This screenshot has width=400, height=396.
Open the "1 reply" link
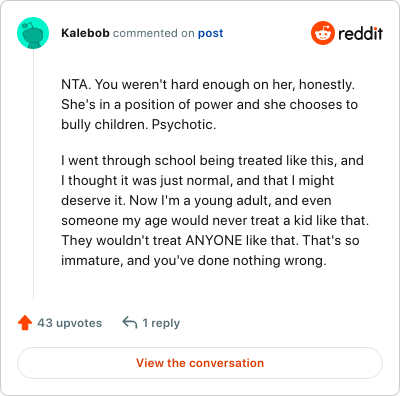click(x=161, y=323)
